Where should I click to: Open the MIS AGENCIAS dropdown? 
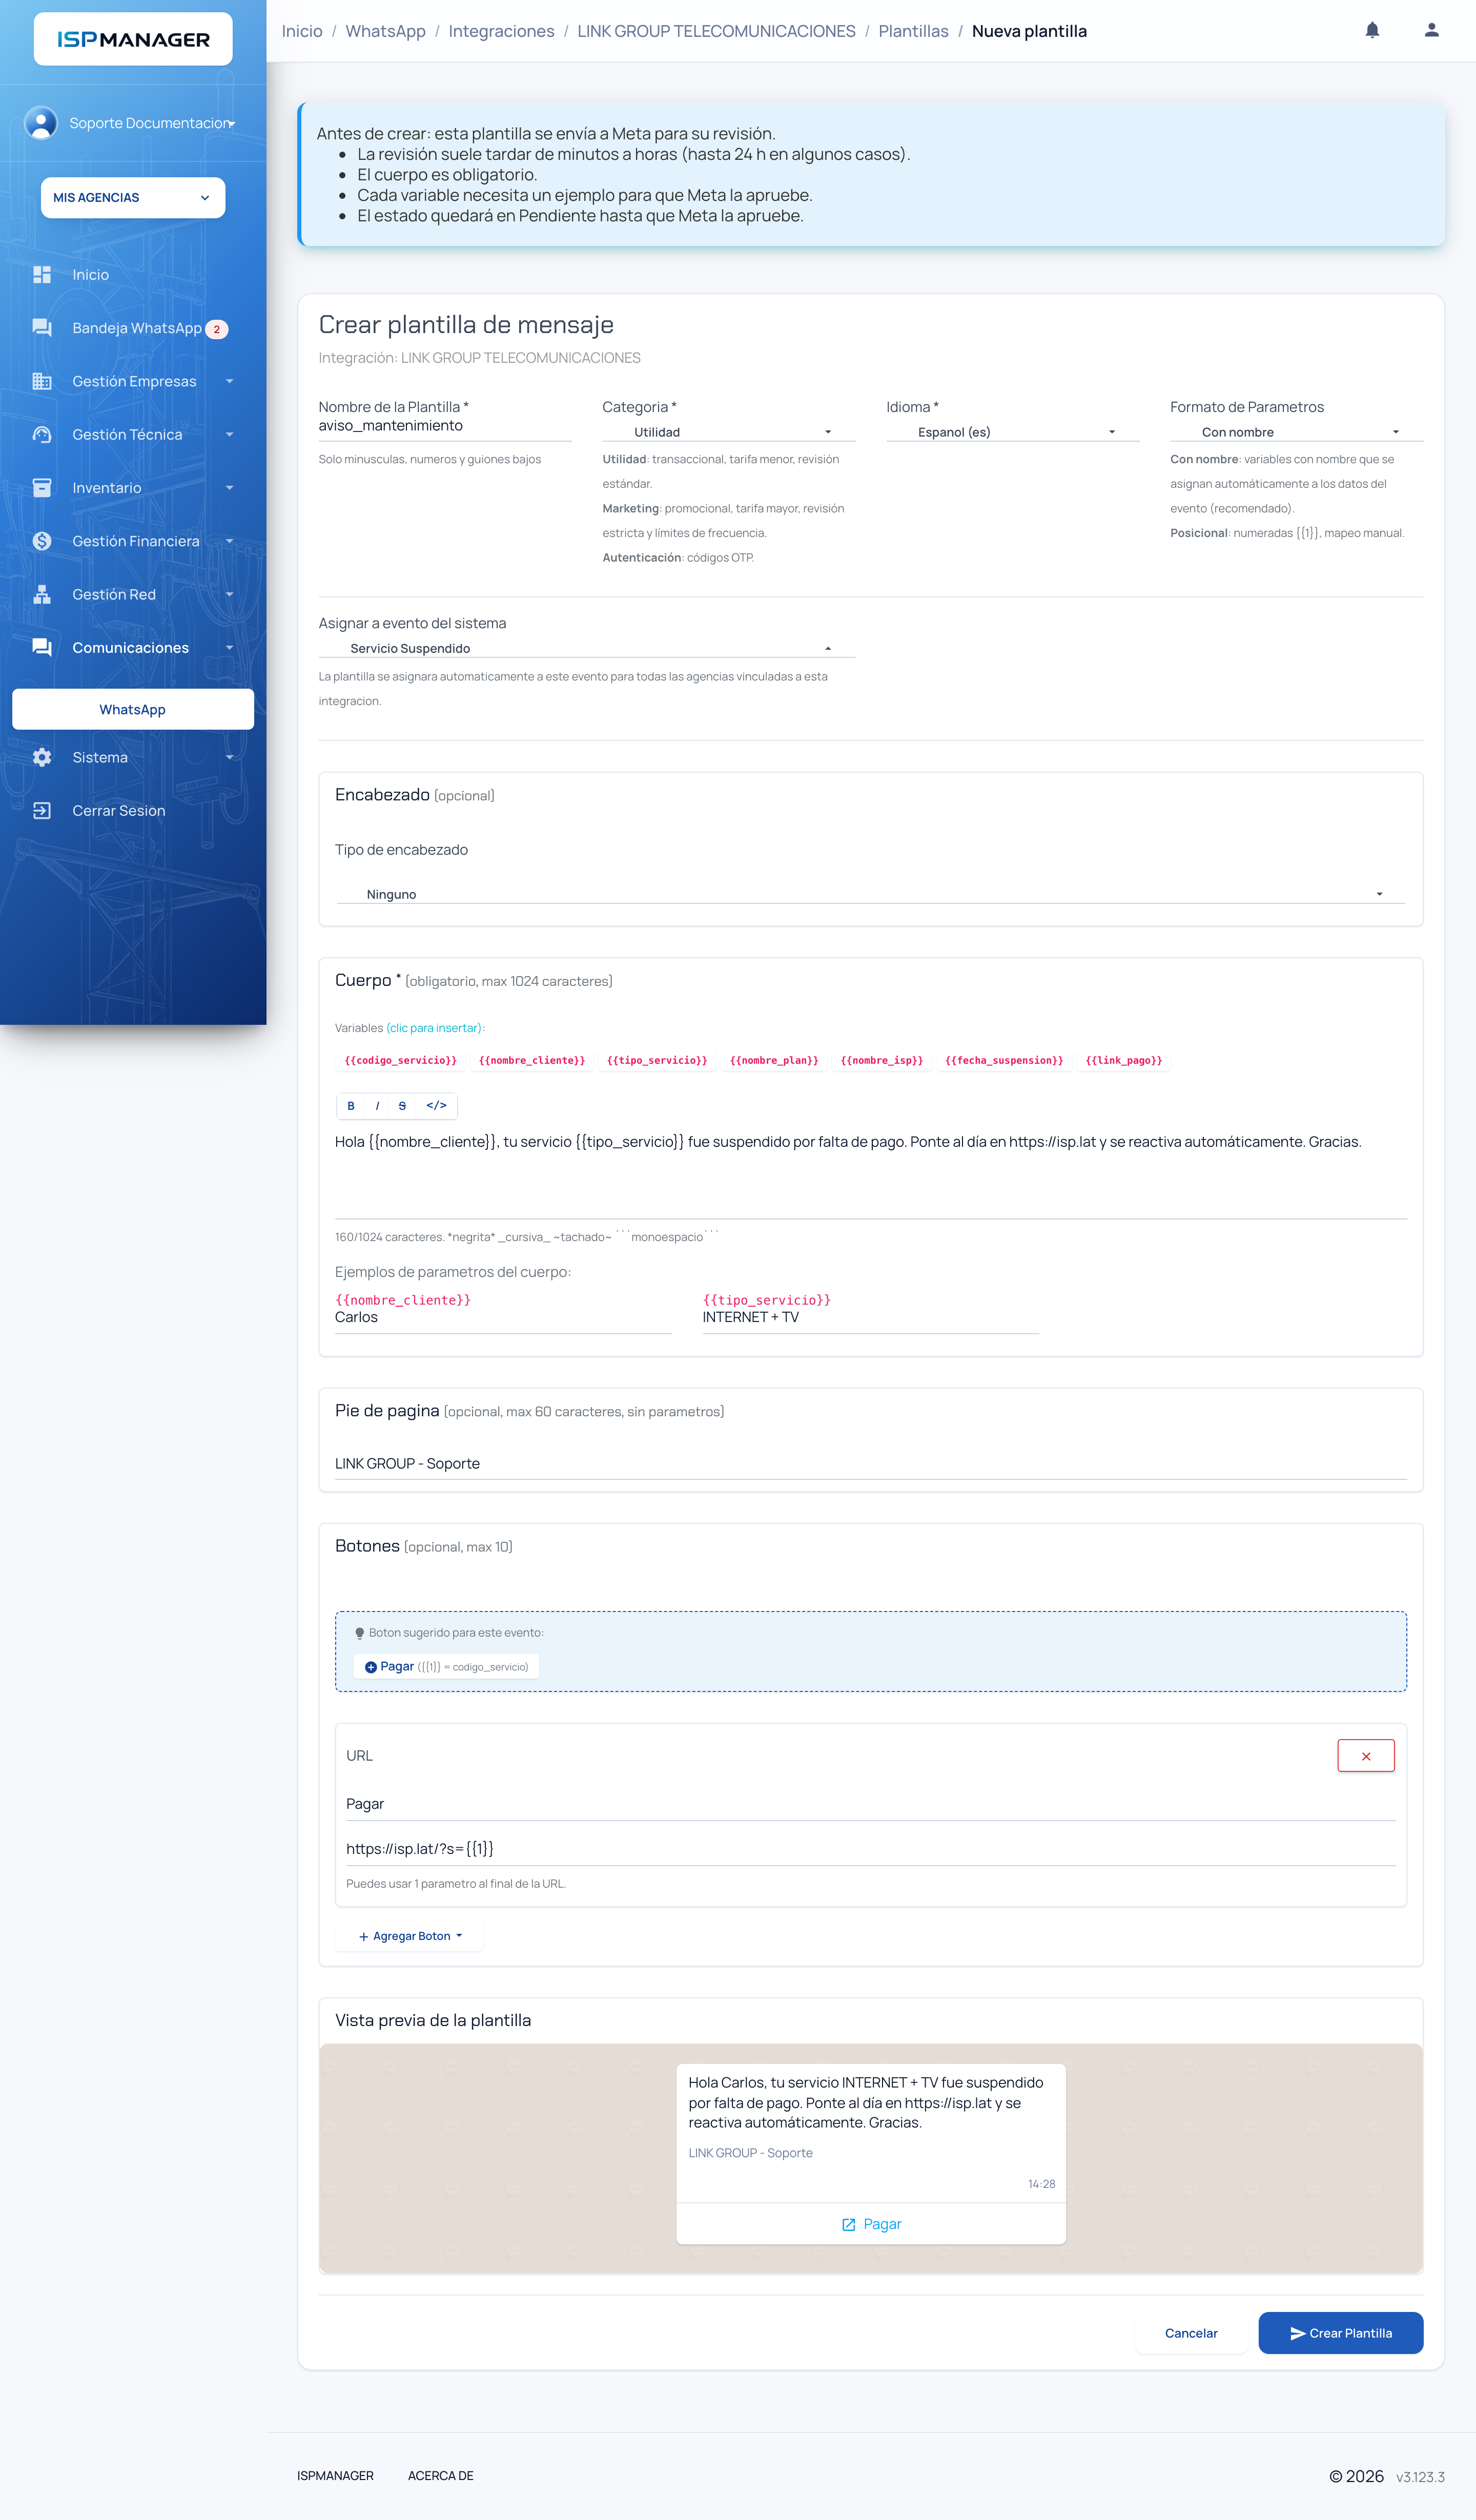coord(133,197)
